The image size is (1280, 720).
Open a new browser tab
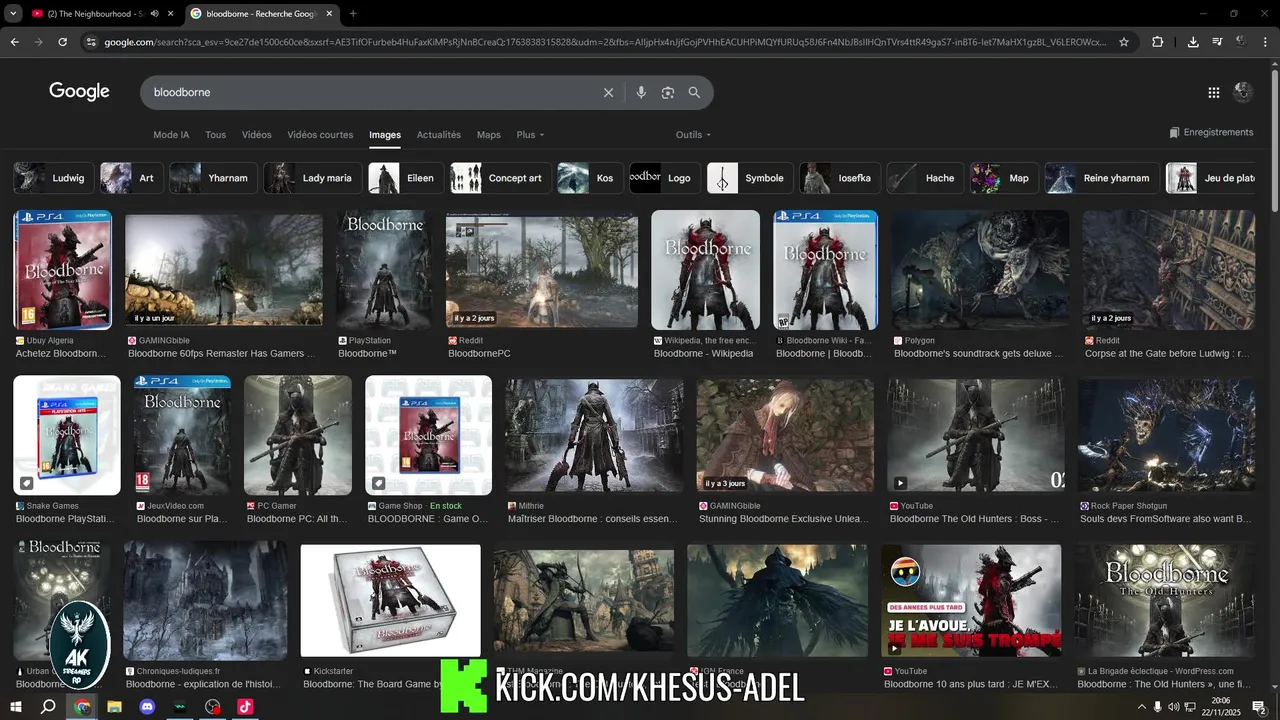353,14
